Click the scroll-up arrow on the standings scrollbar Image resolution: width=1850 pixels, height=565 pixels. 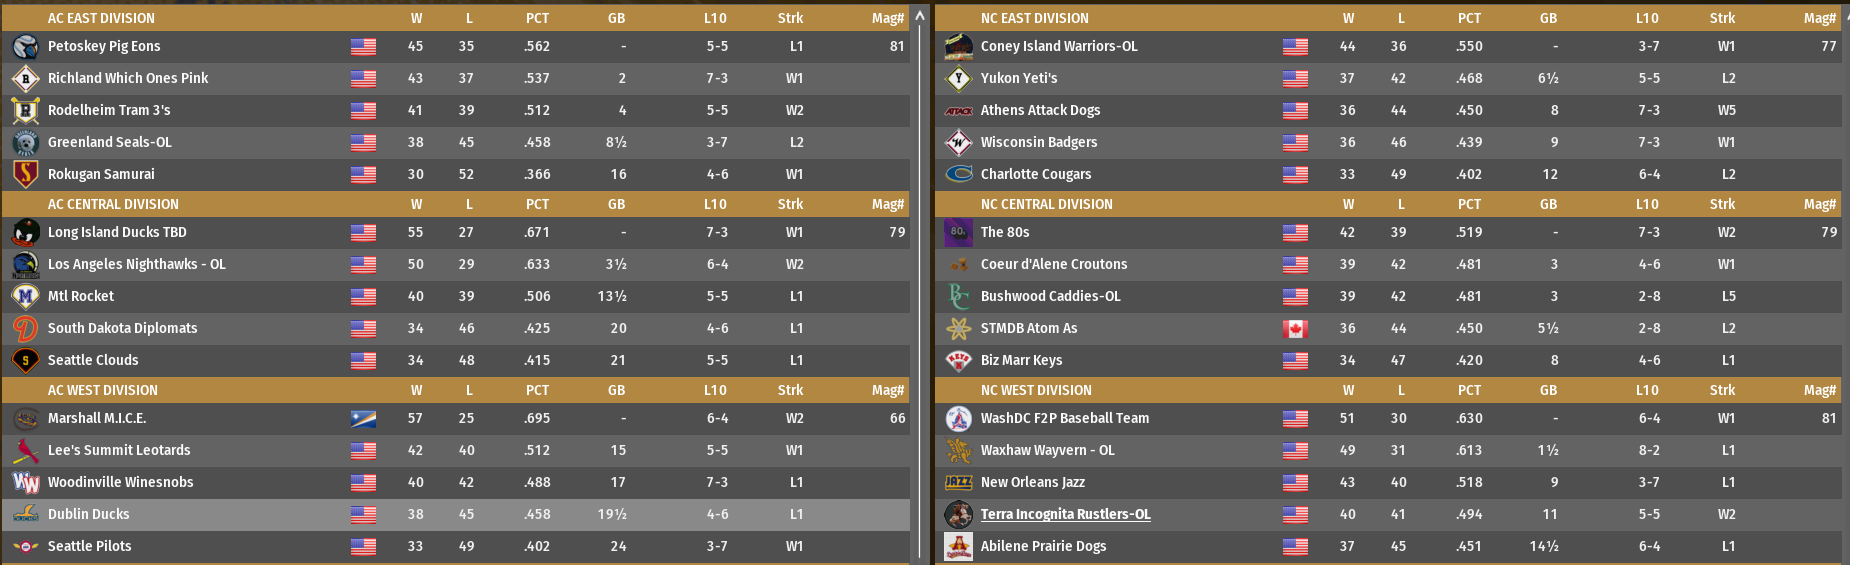coord(919,16)
